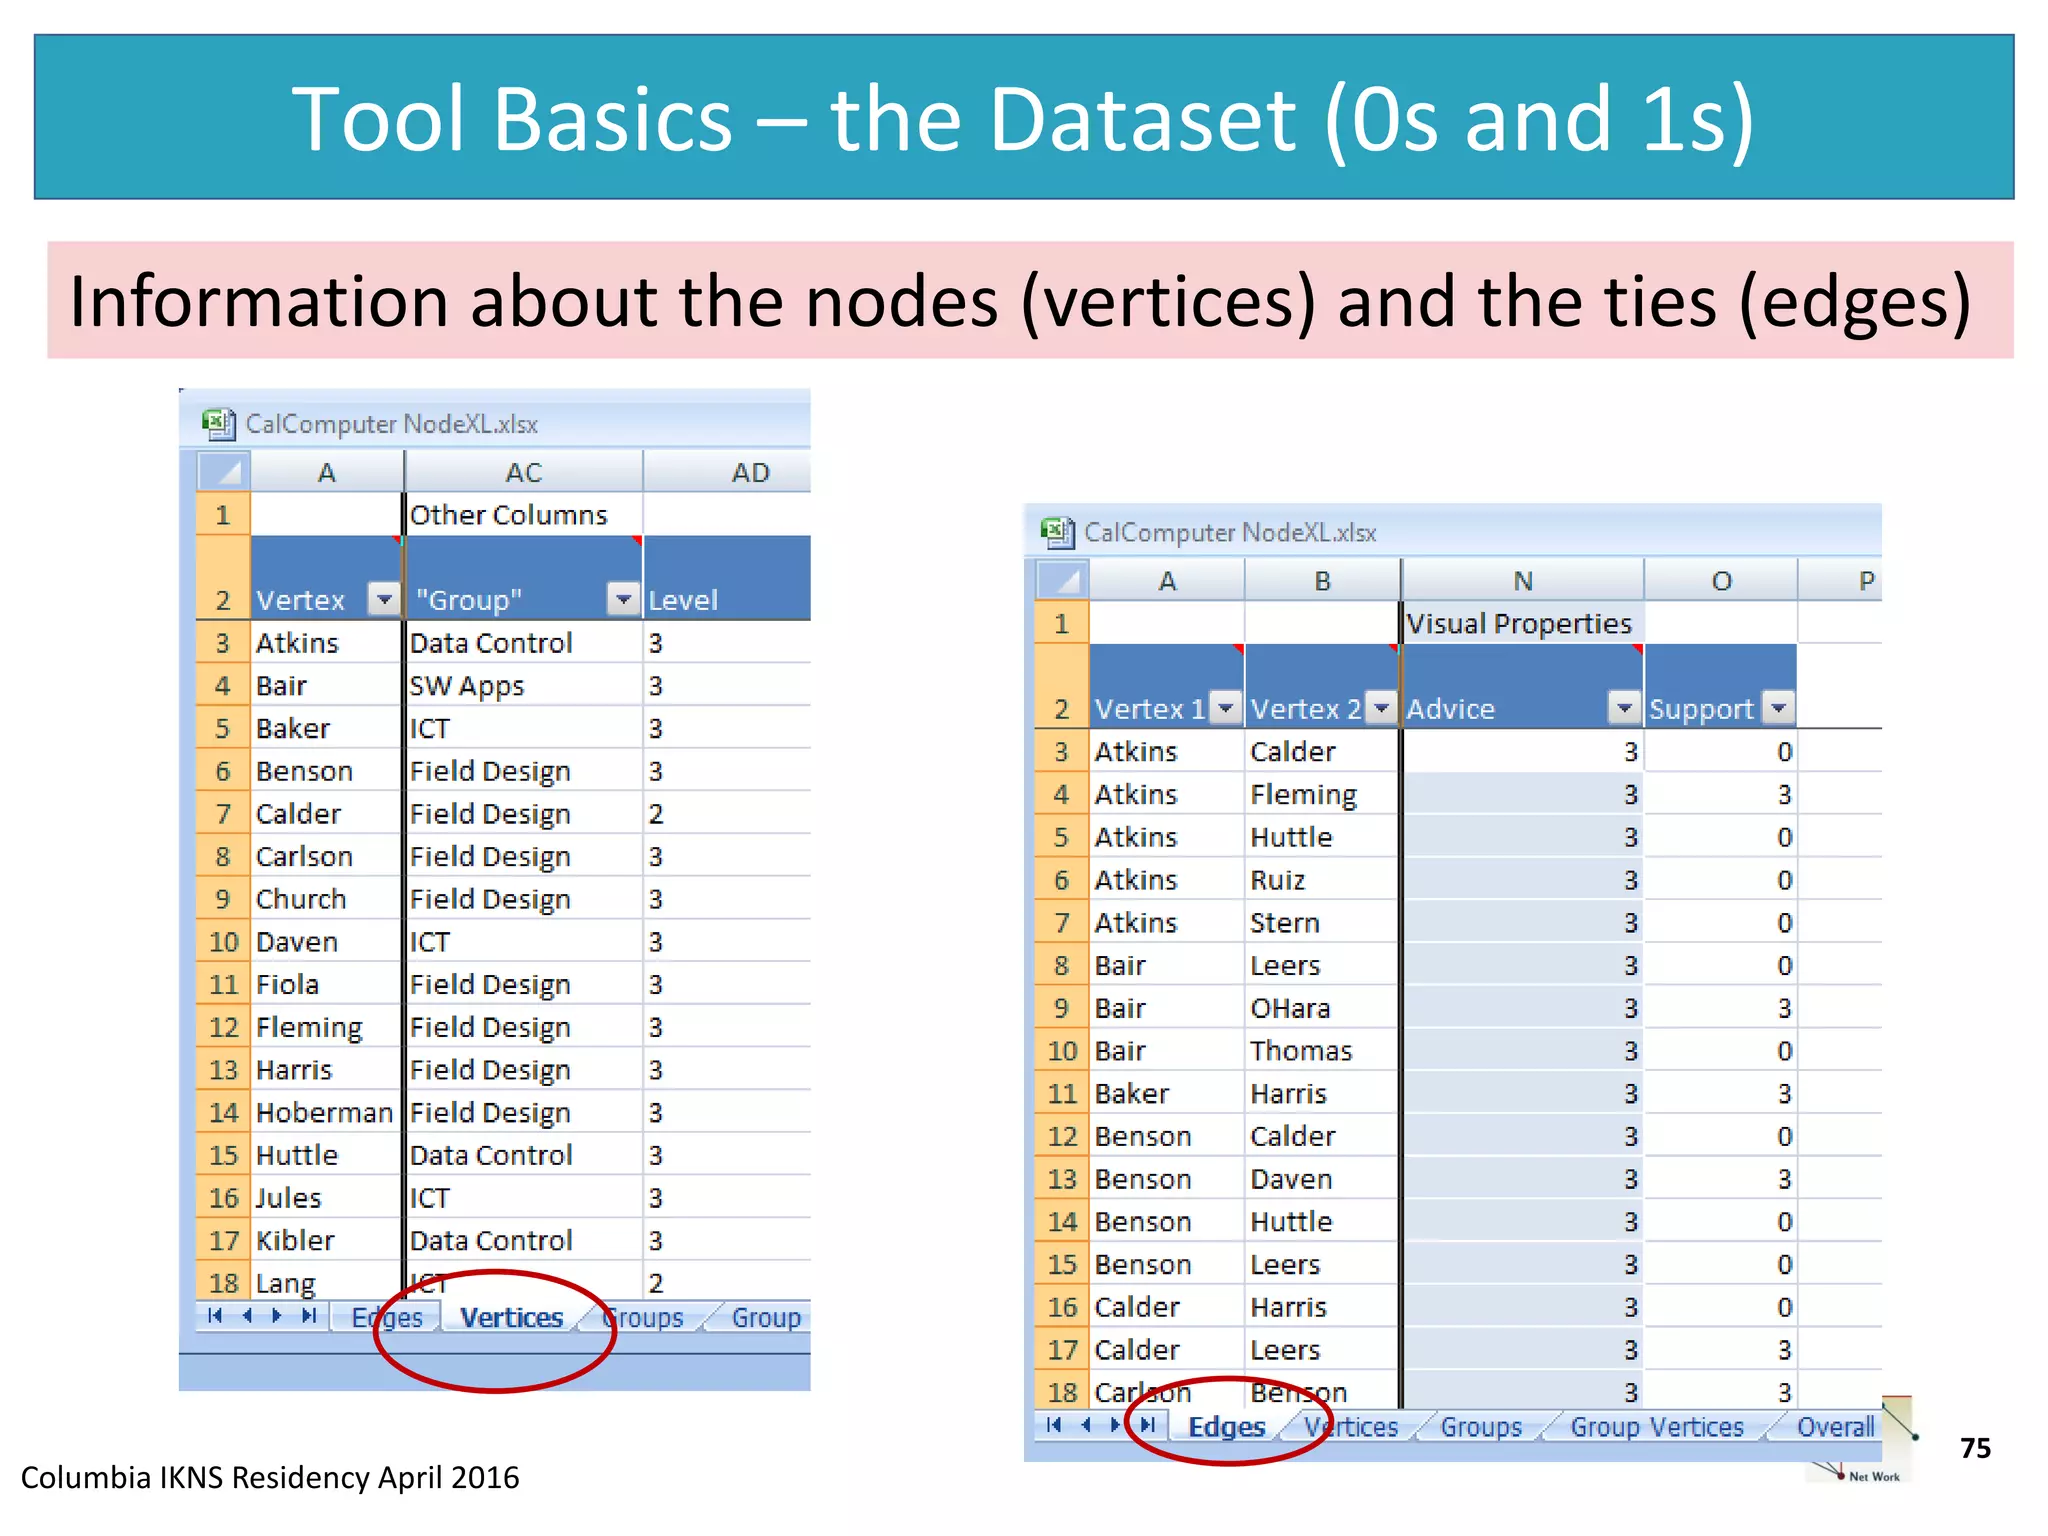Select column O header in right spreadsheet
The height and width of the screenshot is (1536, 2048).
[1721, 581]
